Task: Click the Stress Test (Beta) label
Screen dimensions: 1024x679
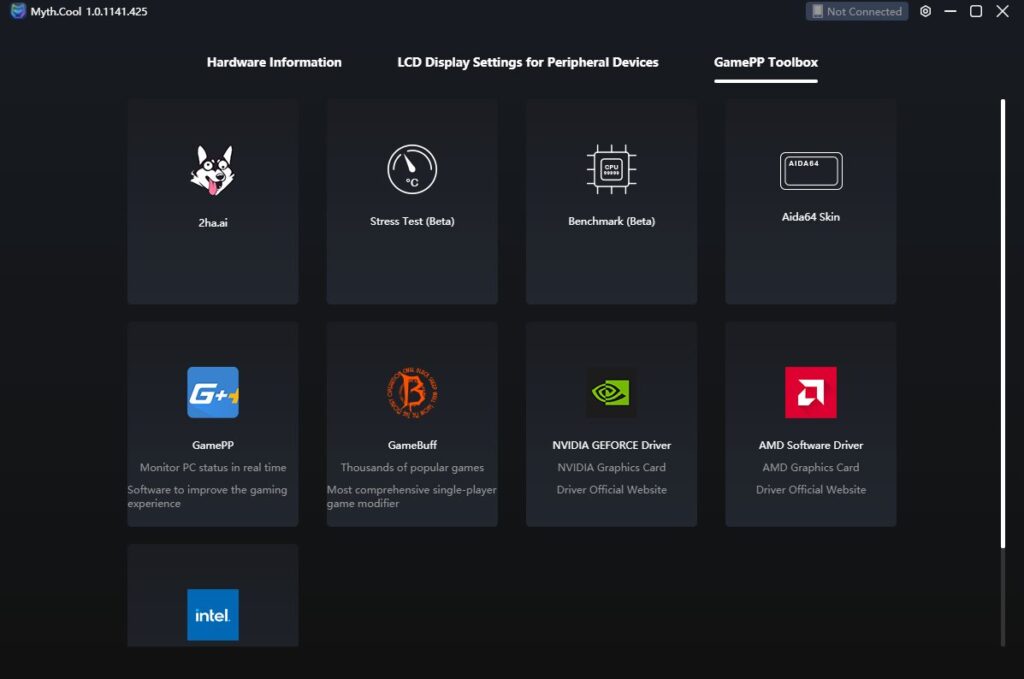Action: 412,221
